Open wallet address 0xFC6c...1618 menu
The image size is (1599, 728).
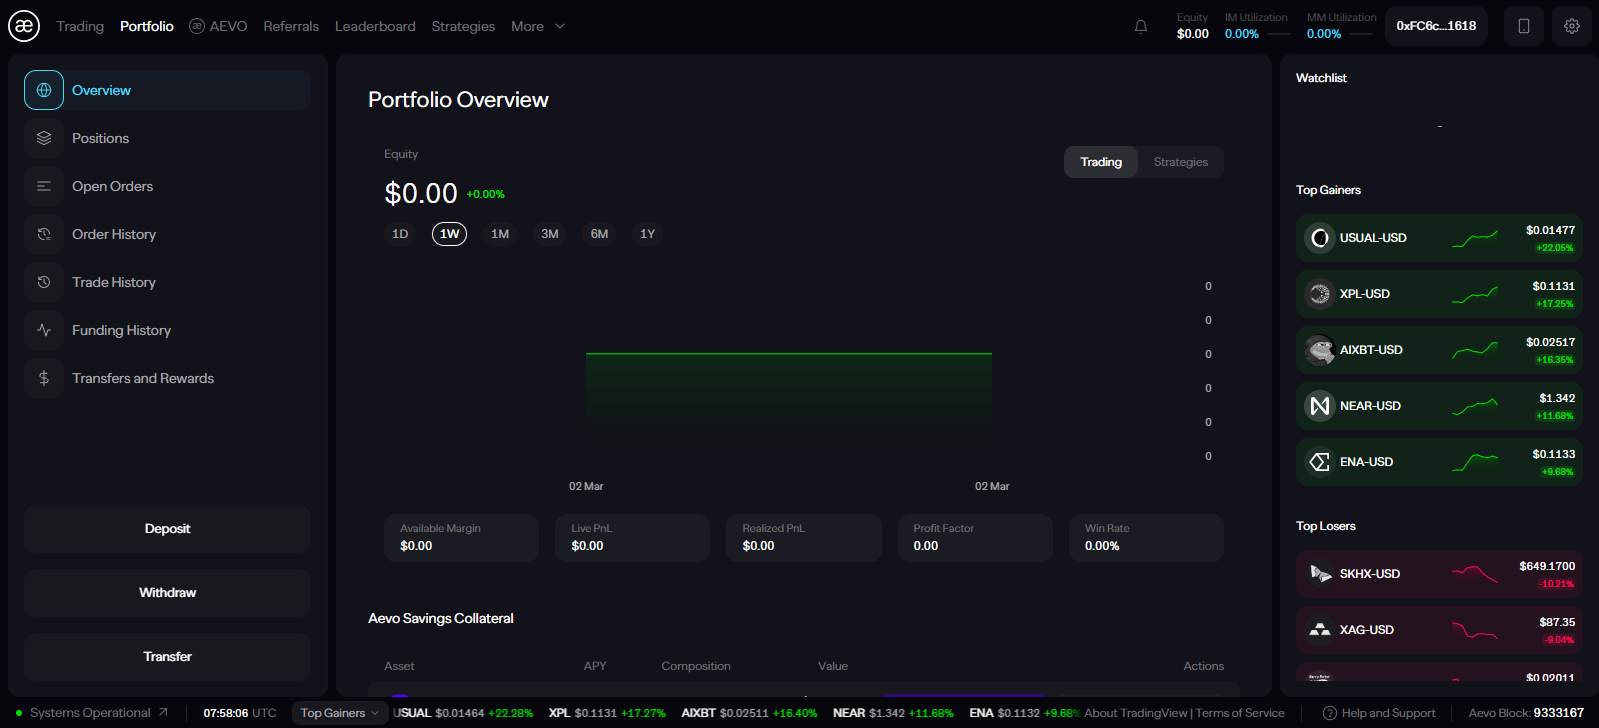pos(1436,26)
